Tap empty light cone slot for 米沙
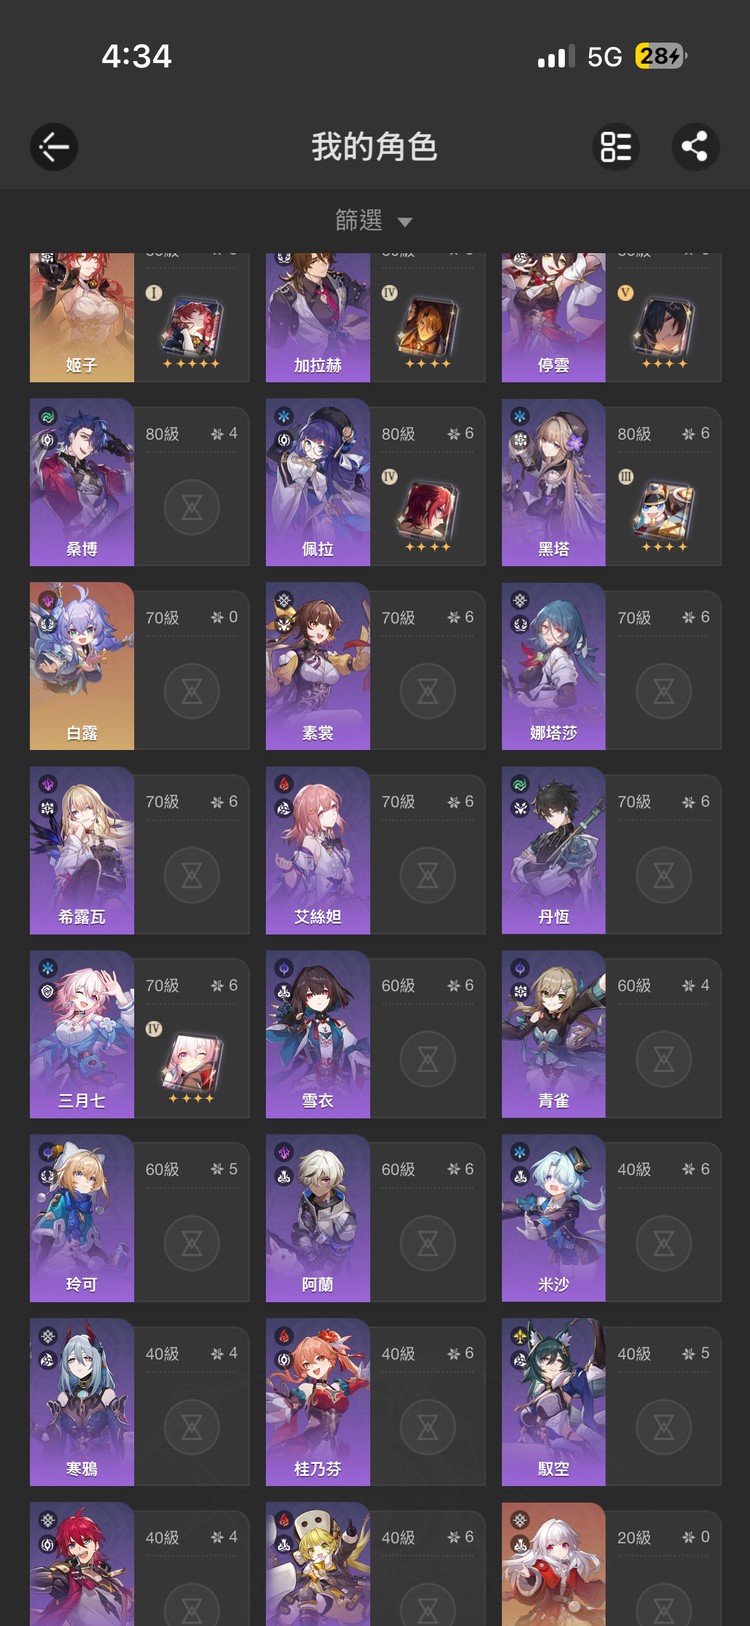The width and height of the screenshot is (750, 1626). click(664, 1243)
